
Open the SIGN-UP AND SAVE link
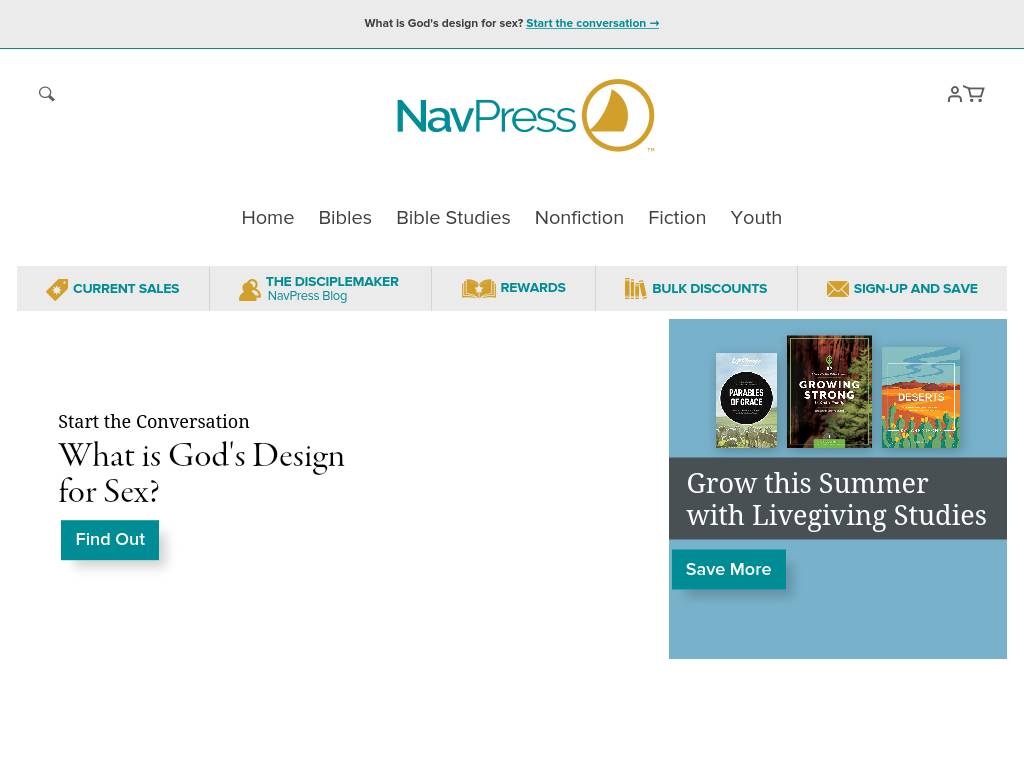click(916, 289)
